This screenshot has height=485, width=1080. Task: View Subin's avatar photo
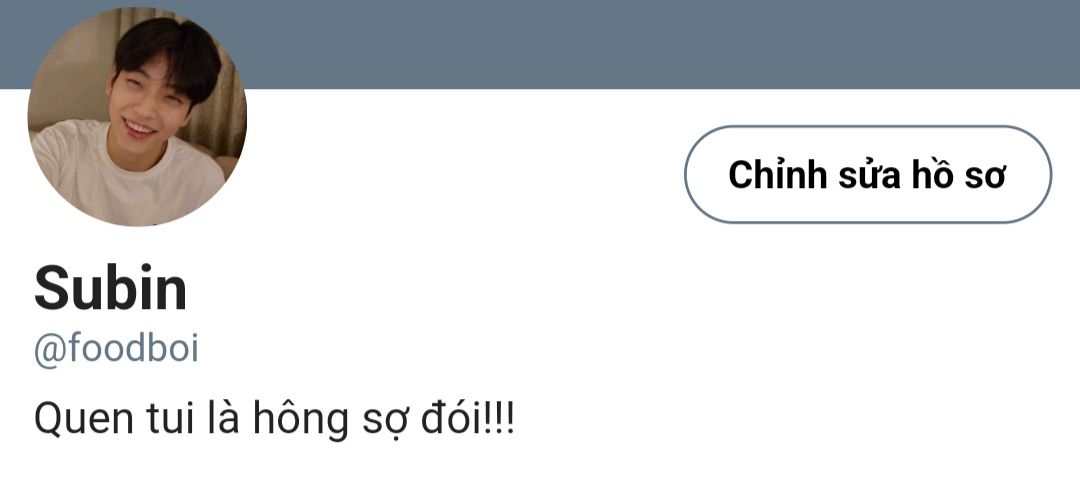coord(137,117)
